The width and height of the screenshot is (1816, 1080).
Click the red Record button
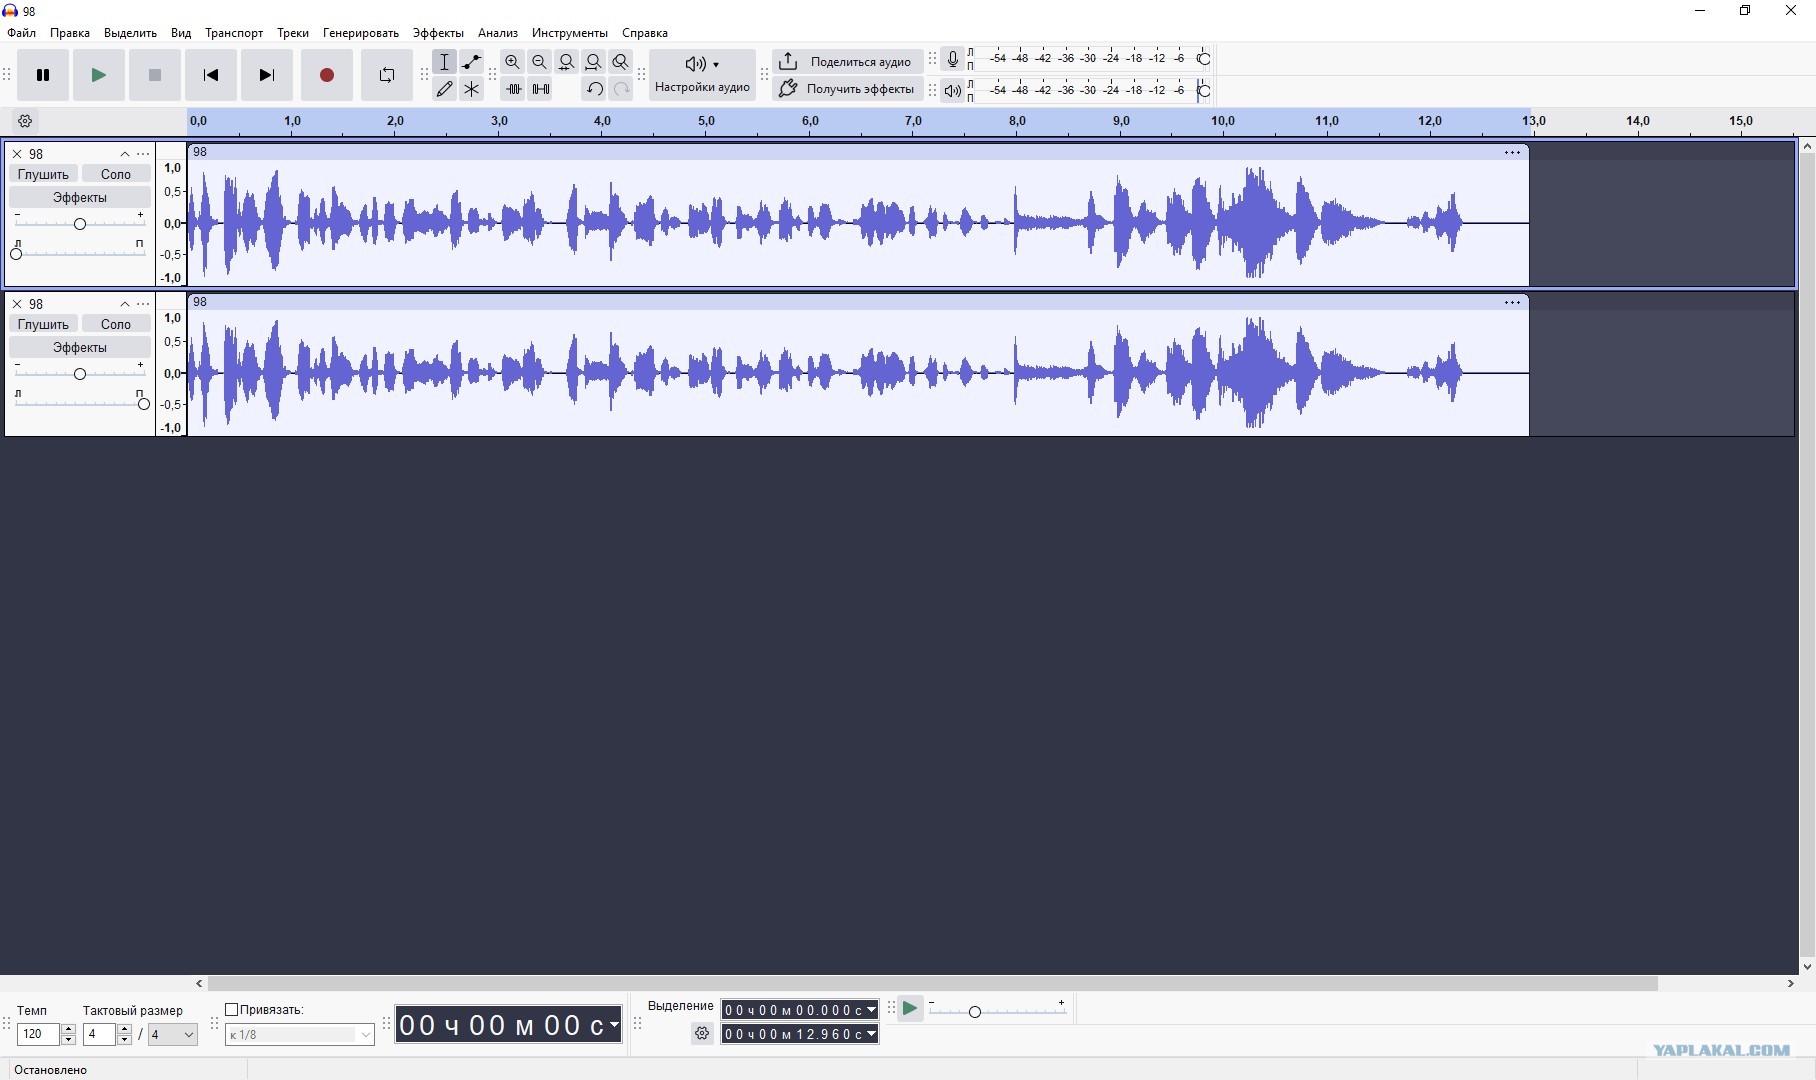tap(327, 75)
